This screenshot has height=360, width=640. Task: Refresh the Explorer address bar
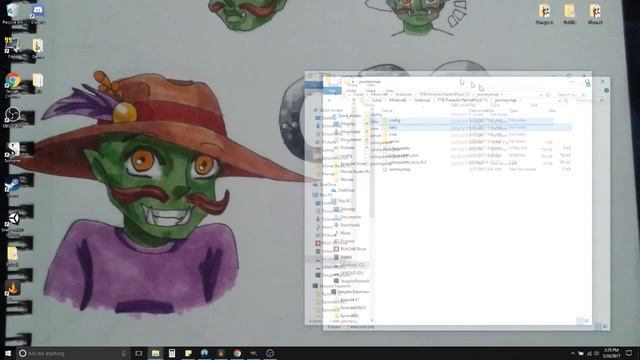(566, 100)
